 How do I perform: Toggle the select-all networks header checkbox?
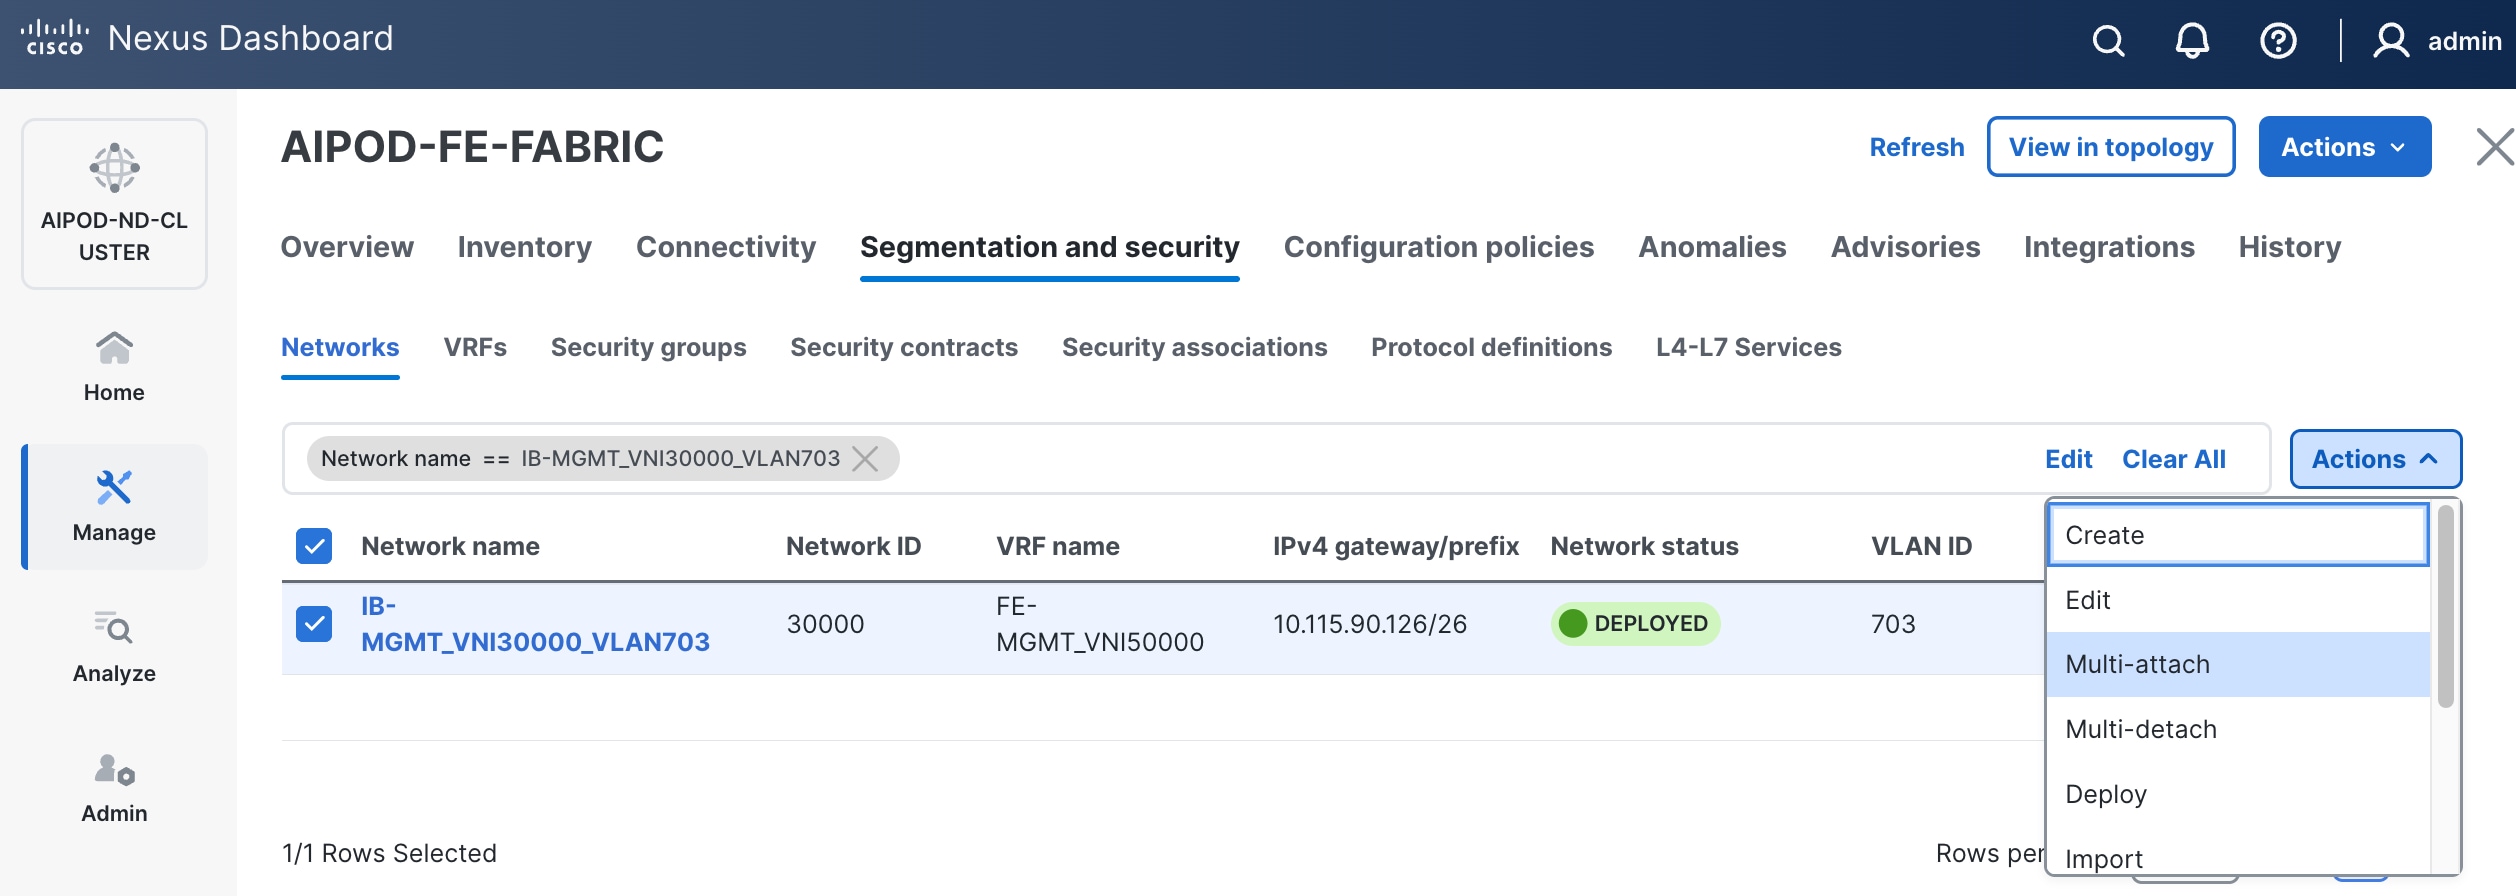click(x=314, y=546)
